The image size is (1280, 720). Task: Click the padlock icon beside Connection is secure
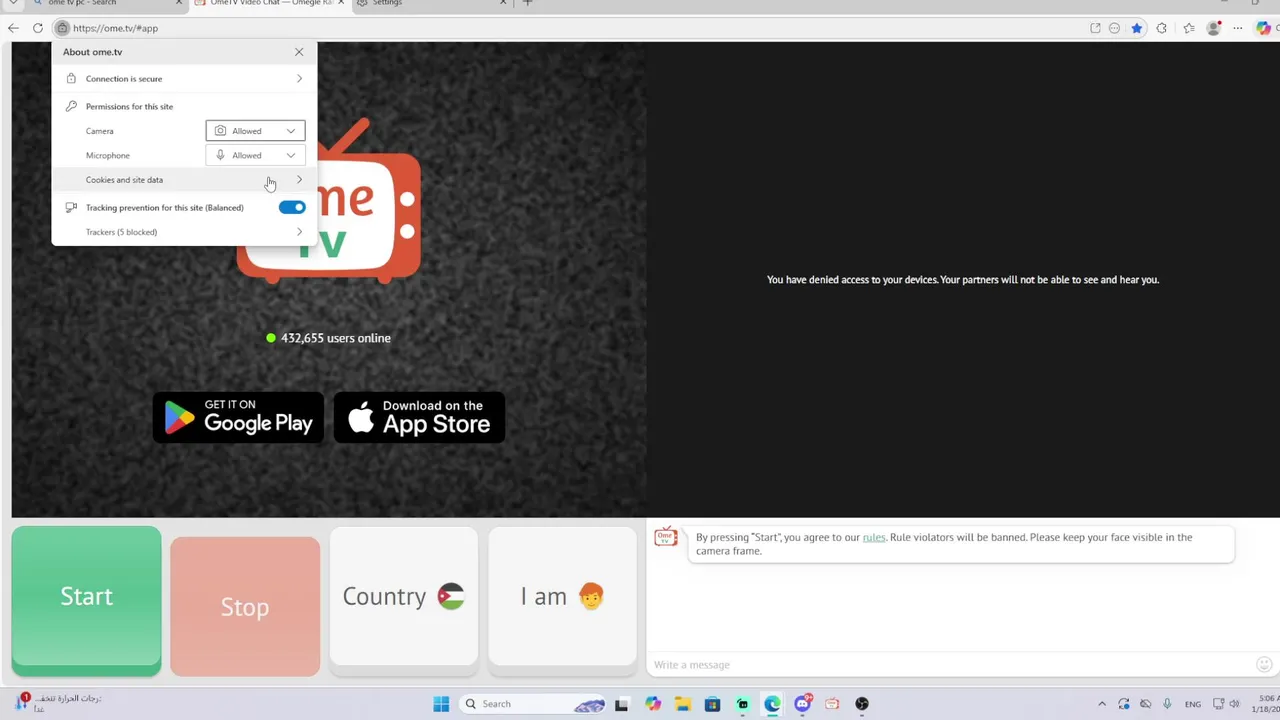tap(71, 78)
